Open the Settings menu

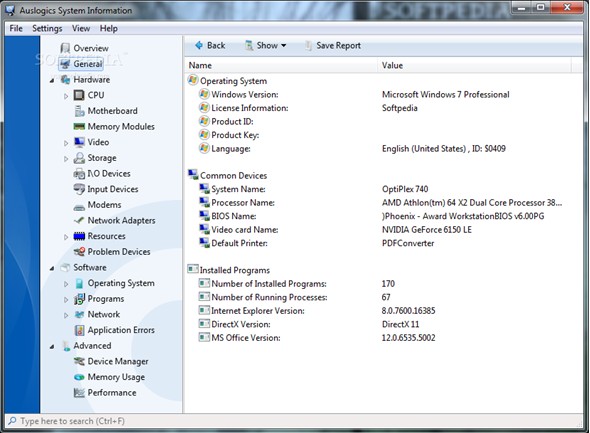(47, 29)
